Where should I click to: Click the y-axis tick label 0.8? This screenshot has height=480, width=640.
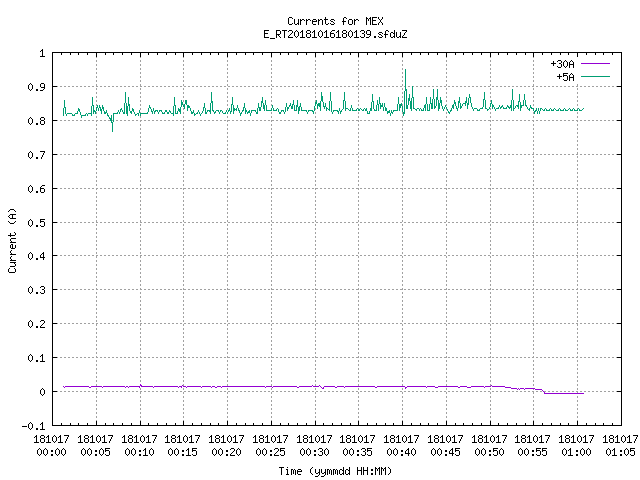[36, 121]
